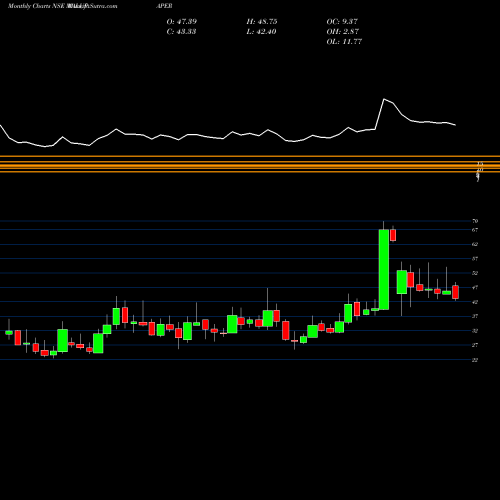
Task: Click the open price value O: 47.39
Action: (x=182, y=22)
